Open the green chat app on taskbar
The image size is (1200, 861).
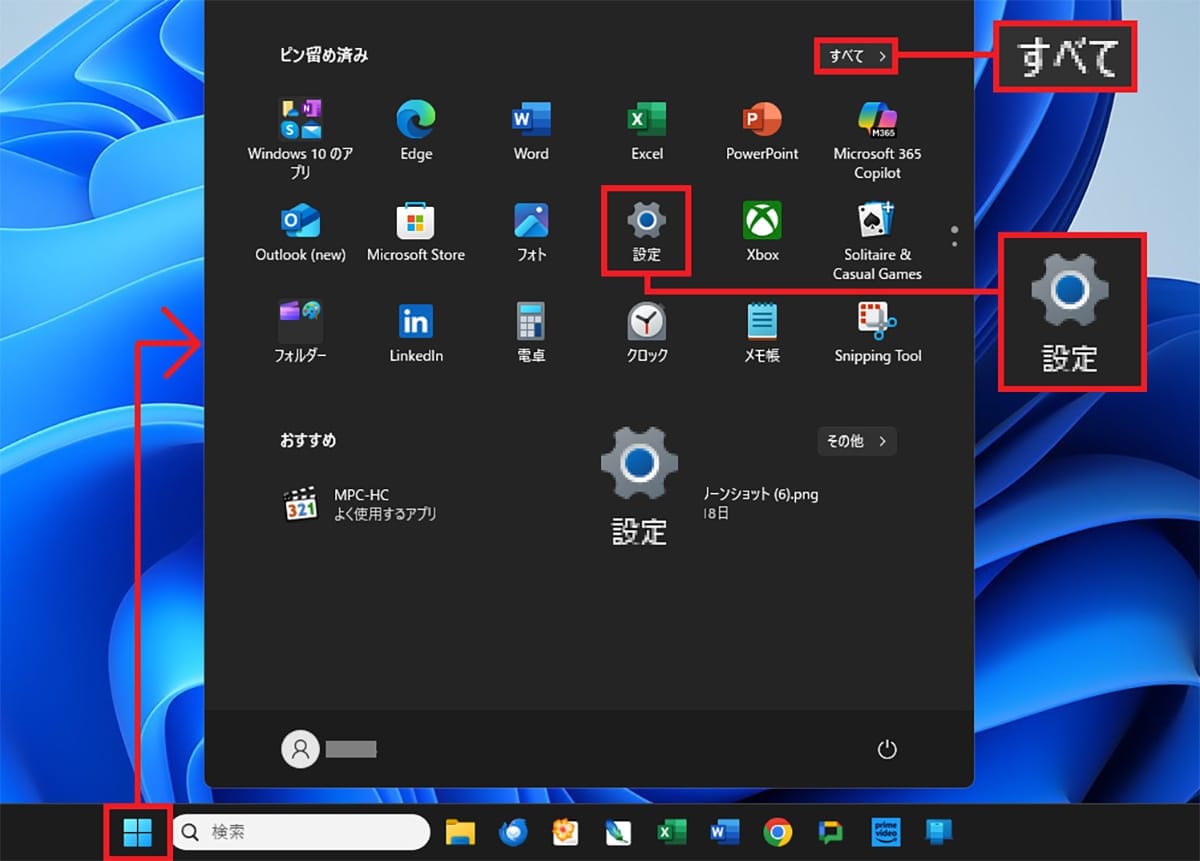point(831,832)
